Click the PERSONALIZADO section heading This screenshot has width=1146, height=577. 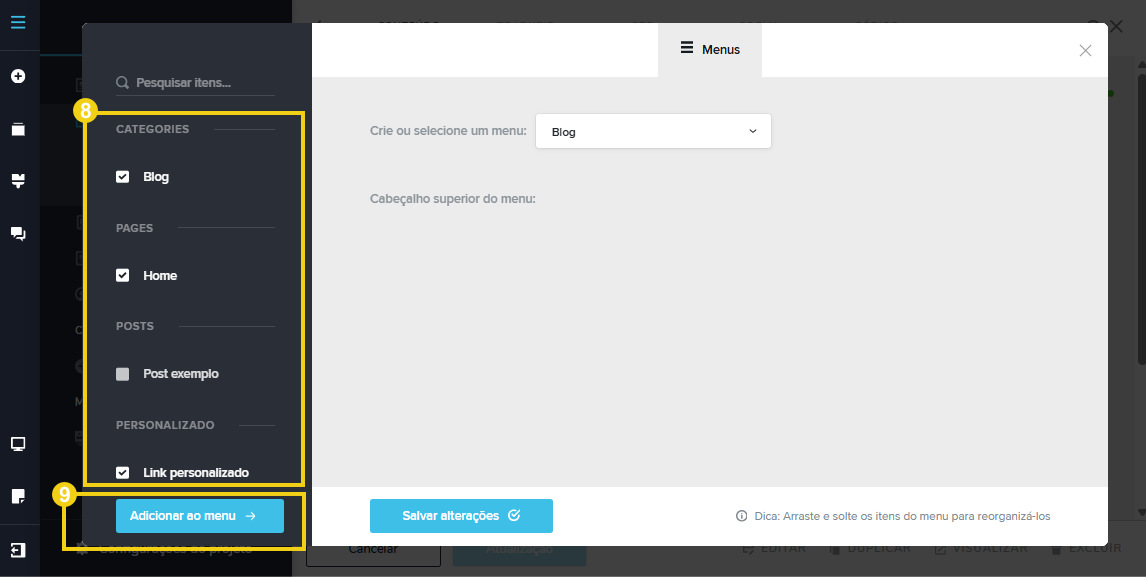tap(165, 425)
